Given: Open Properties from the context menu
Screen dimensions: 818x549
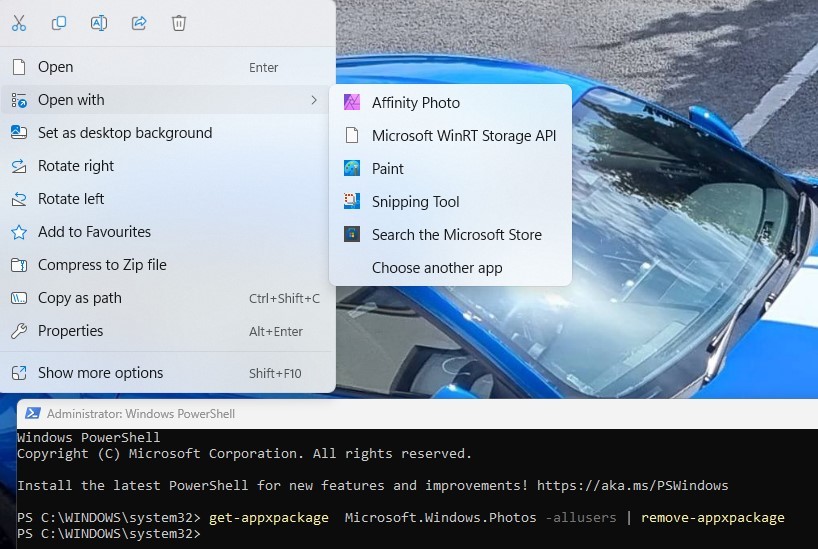Looking at the screenshot, I should coord(167,331).
